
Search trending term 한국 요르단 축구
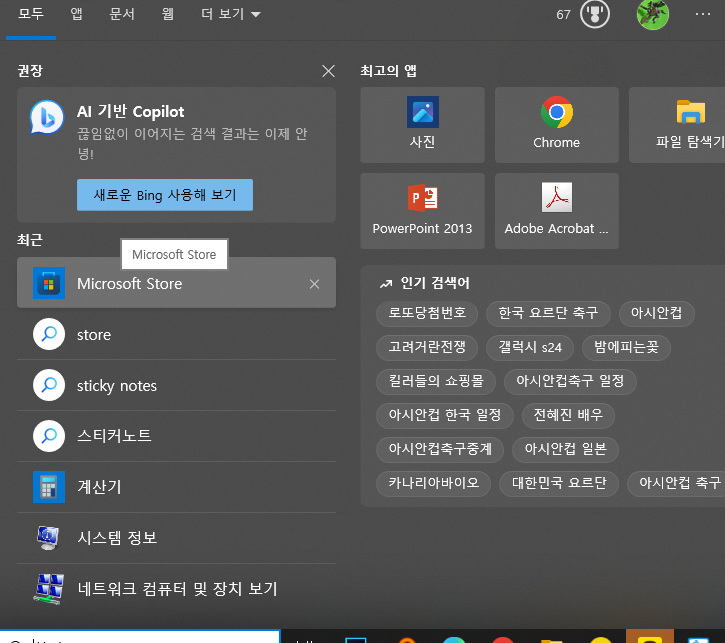coord(548,313)
